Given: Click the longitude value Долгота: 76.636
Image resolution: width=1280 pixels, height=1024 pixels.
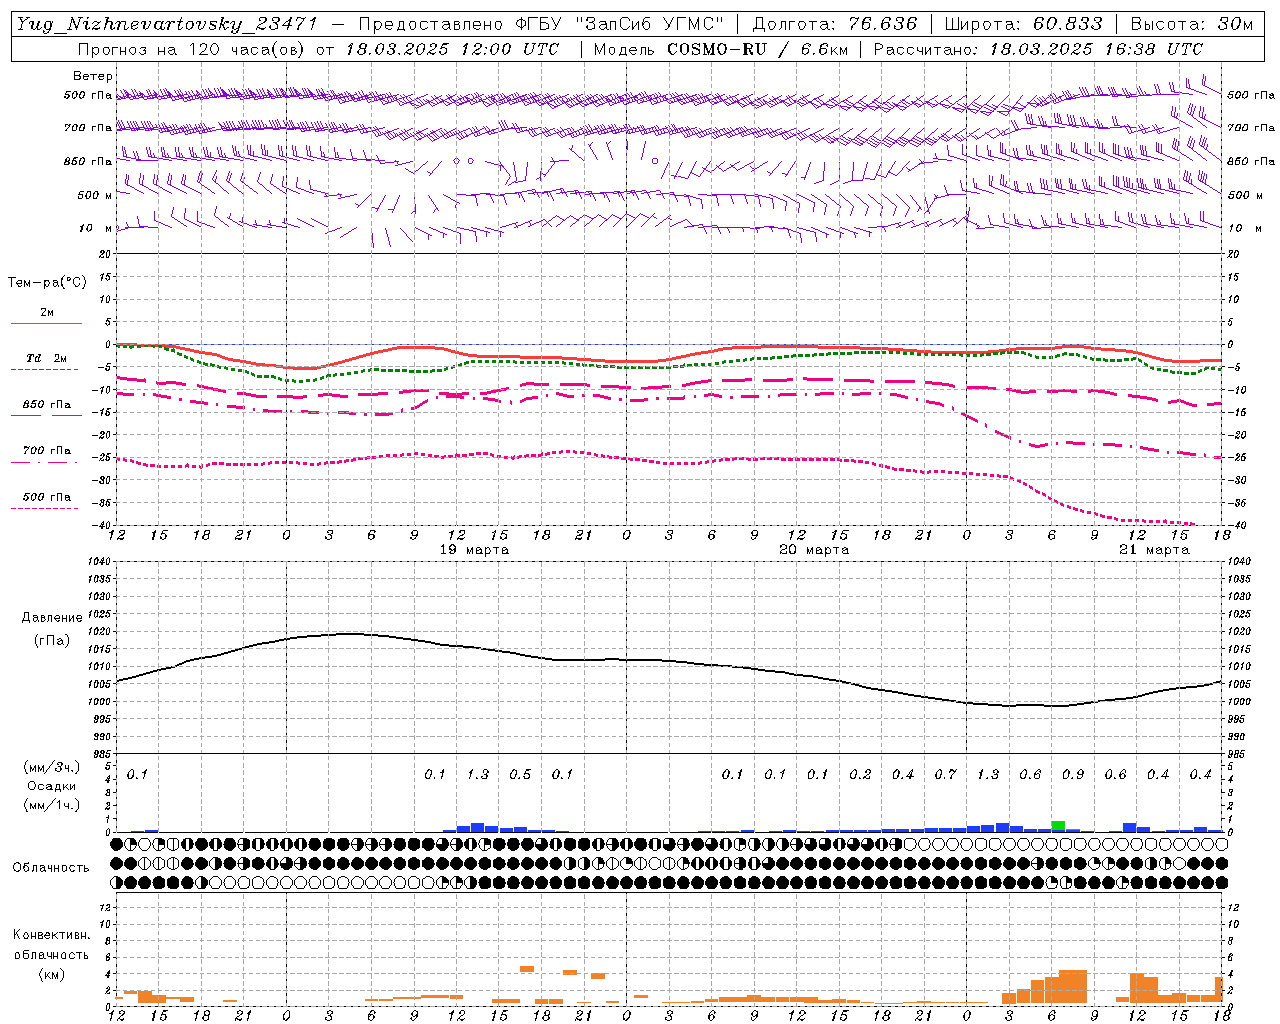Looking at the screenshot, I should (835, 24).
